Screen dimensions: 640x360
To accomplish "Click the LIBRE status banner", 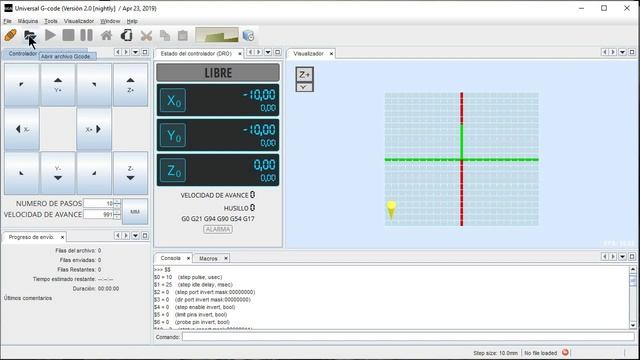I will click(218, 73).
